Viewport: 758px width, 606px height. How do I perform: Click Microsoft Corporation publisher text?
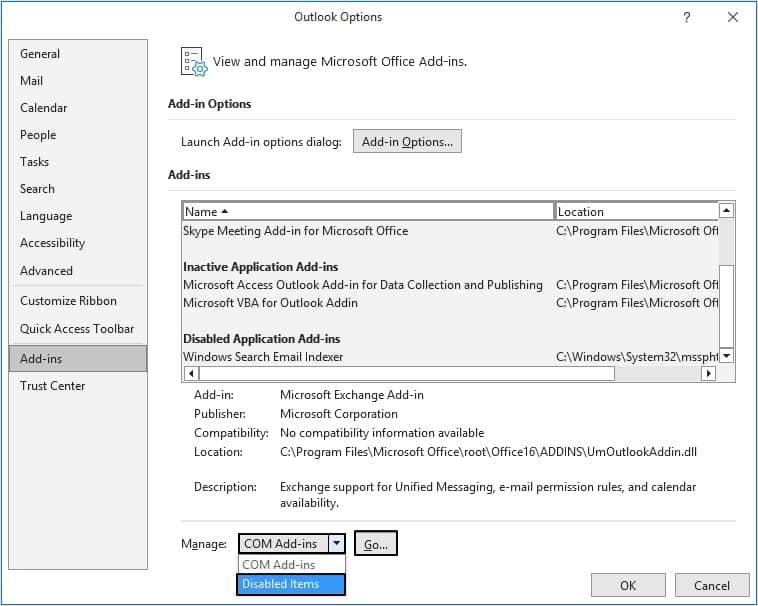339,414
